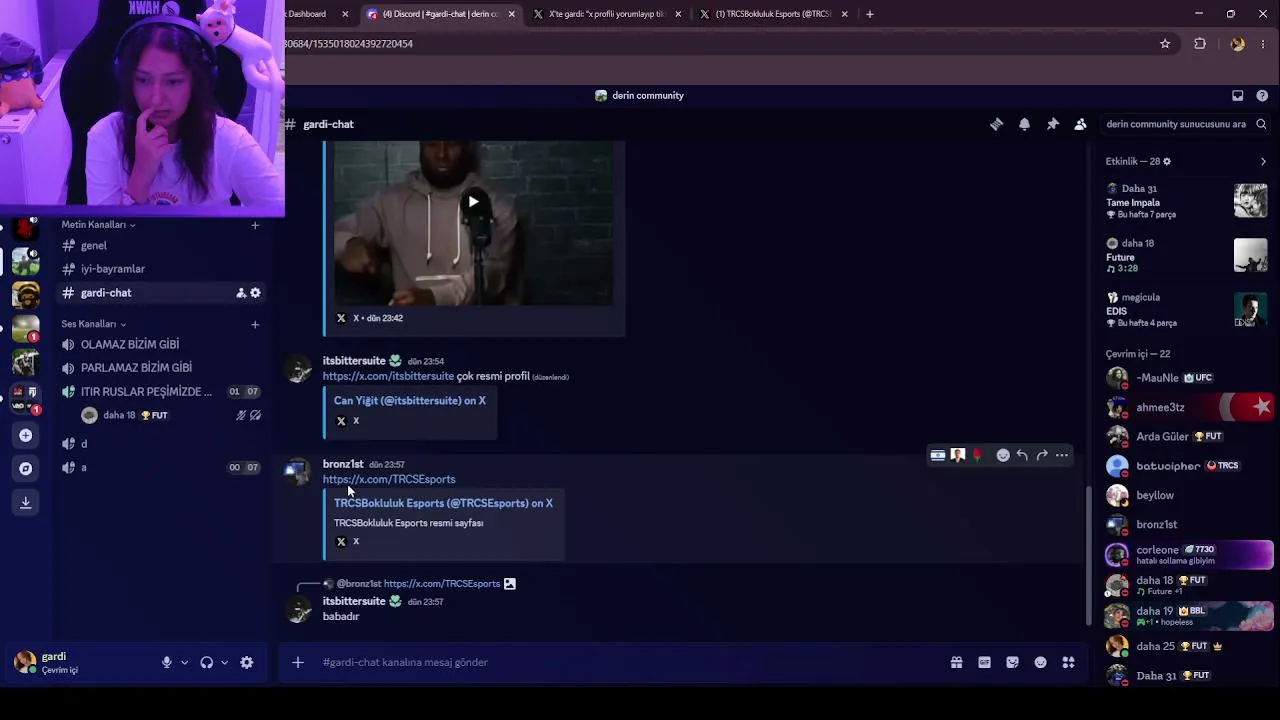Open more options for bronz1st's message
Viewport: 1280px width, 720px height.
(1062, 455)
